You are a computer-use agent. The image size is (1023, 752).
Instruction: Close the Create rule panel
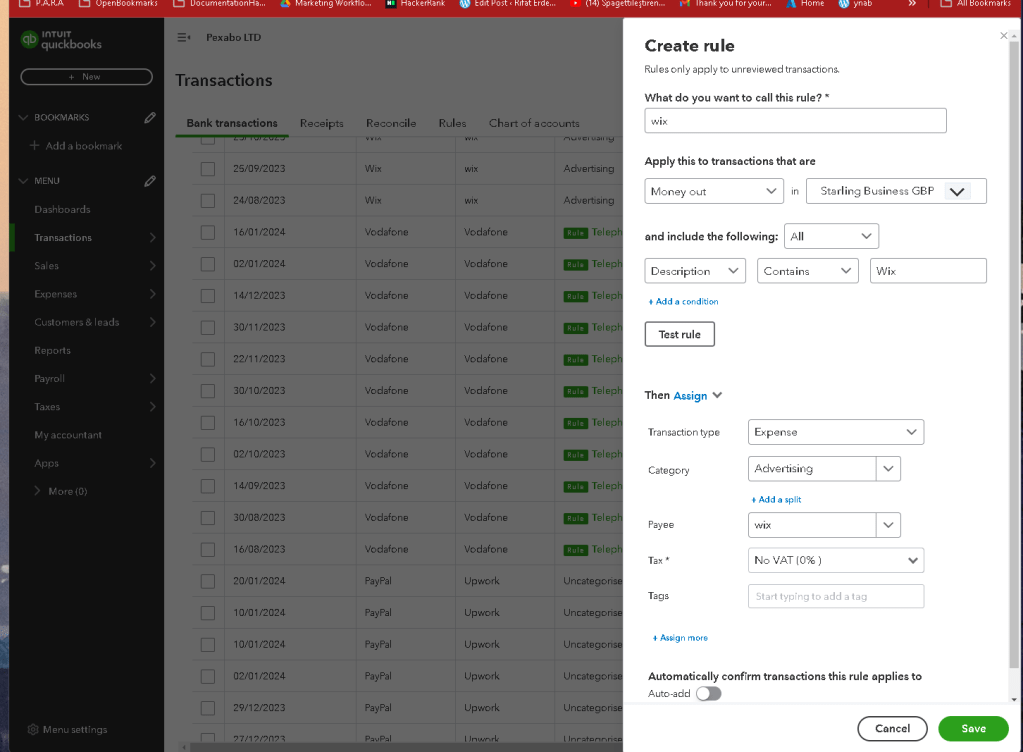pyautogui.click(x=1003, y=36)
